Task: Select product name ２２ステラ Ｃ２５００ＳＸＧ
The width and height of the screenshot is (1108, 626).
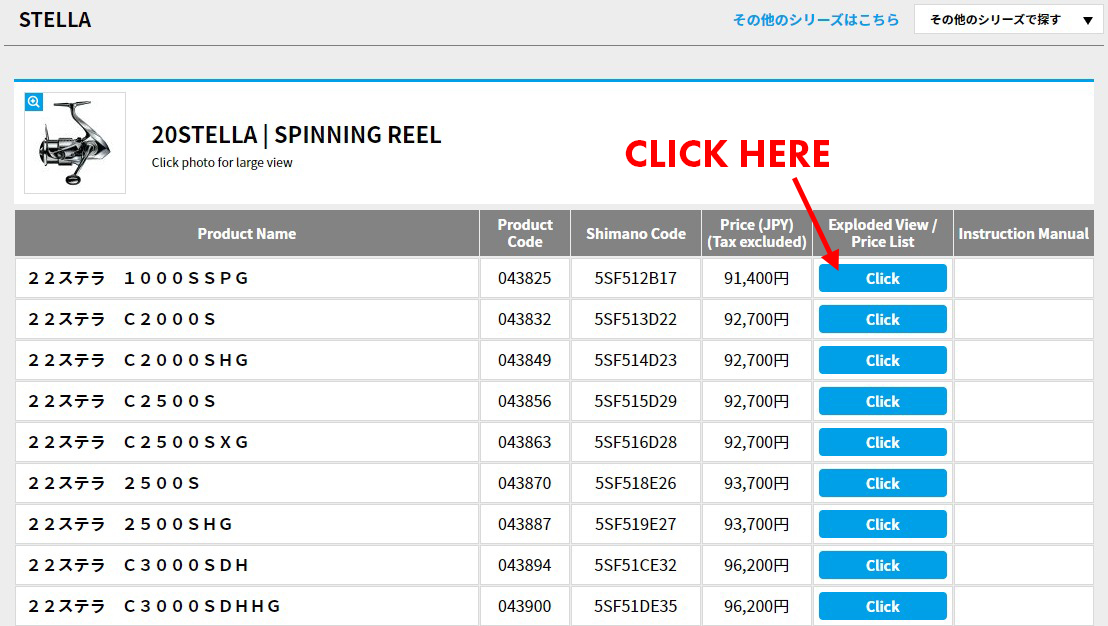Action: coord(138,442)
